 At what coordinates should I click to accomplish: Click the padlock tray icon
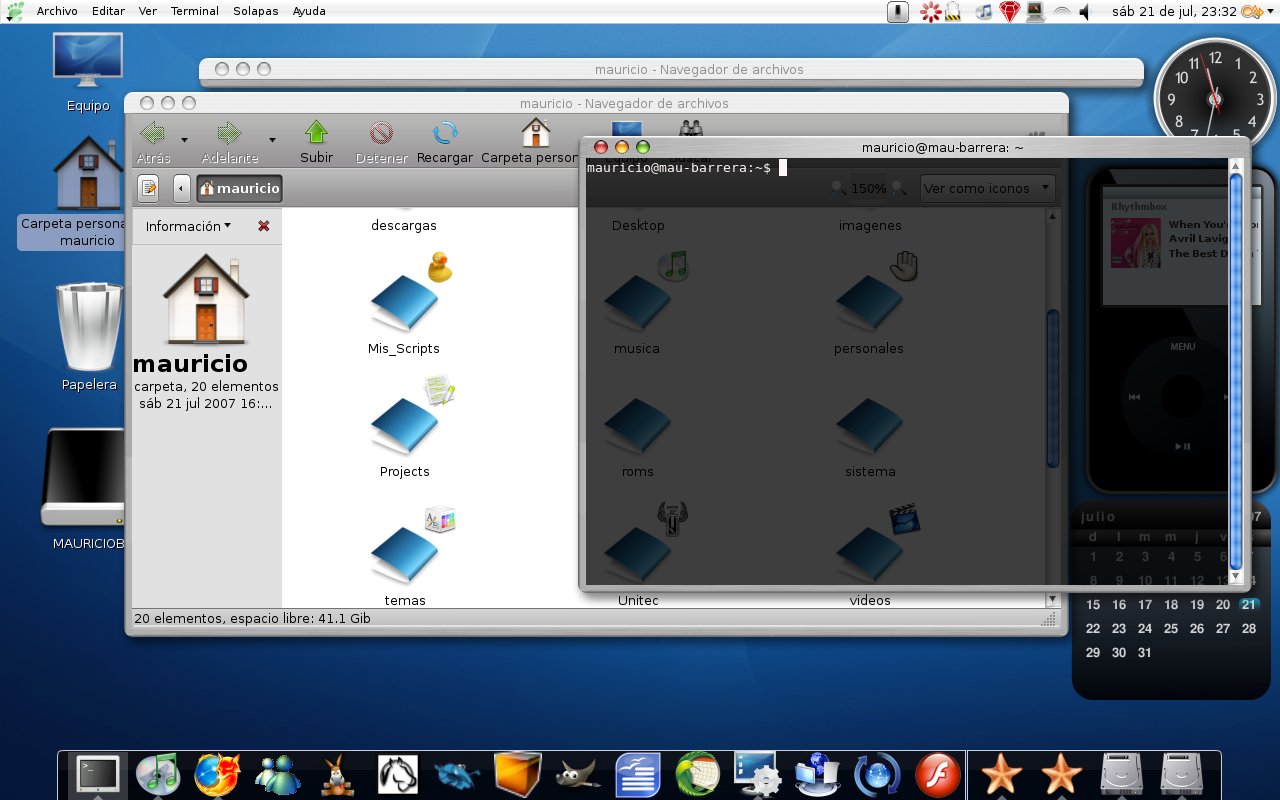click(954, 12)
